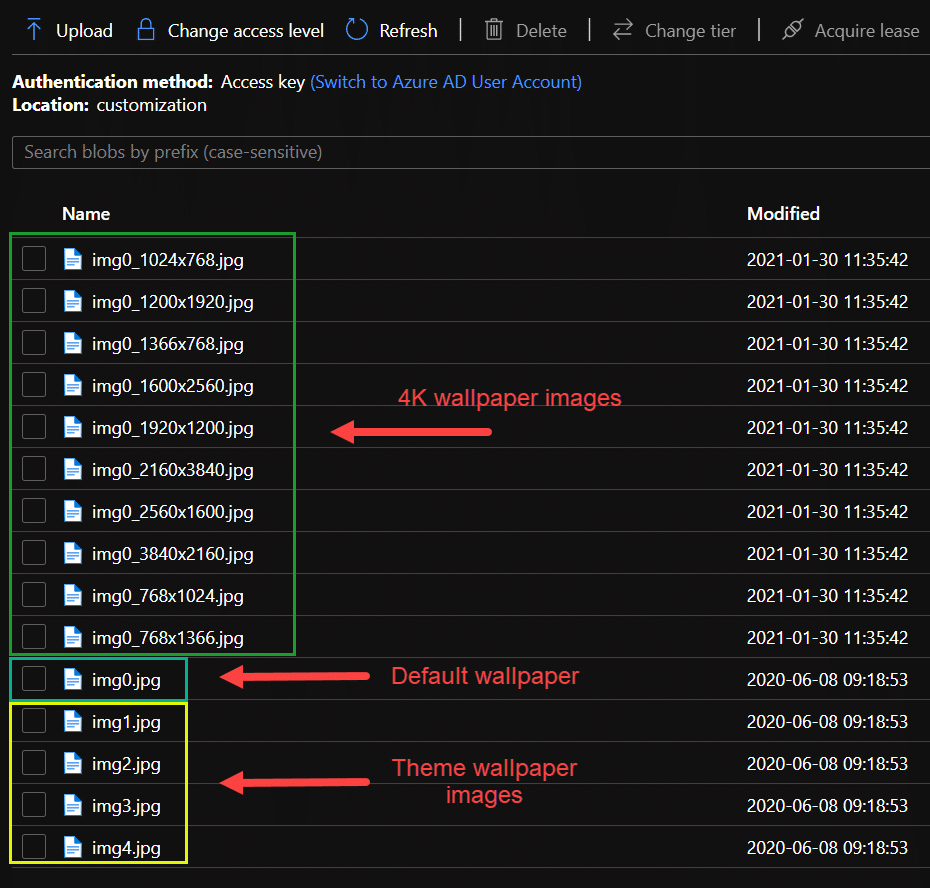This screenshot has width=930, height=888.
Task: Click file icon of img0_1366x768.jpg
Action: click(73, 343)
